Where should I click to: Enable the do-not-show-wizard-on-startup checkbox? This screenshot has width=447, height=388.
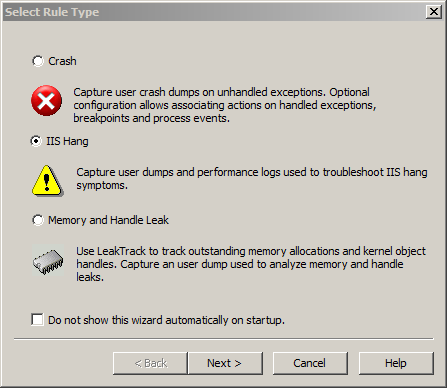(37, 319)
